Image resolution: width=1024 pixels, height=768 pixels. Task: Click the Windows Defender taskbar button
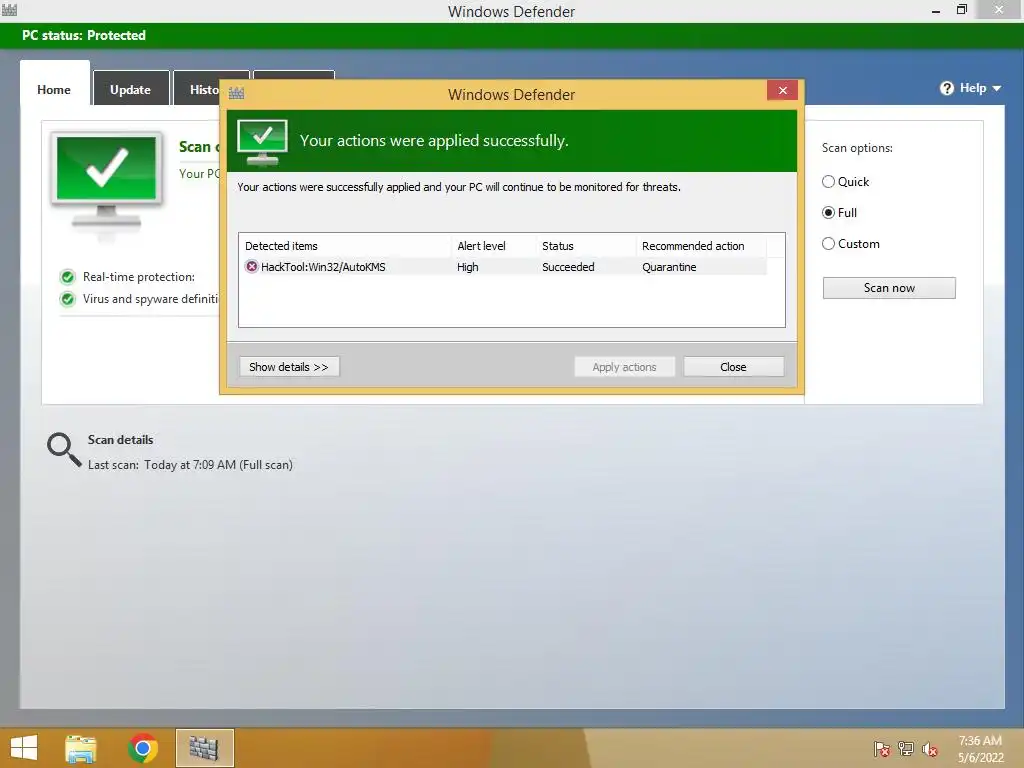tap(204, 748)
